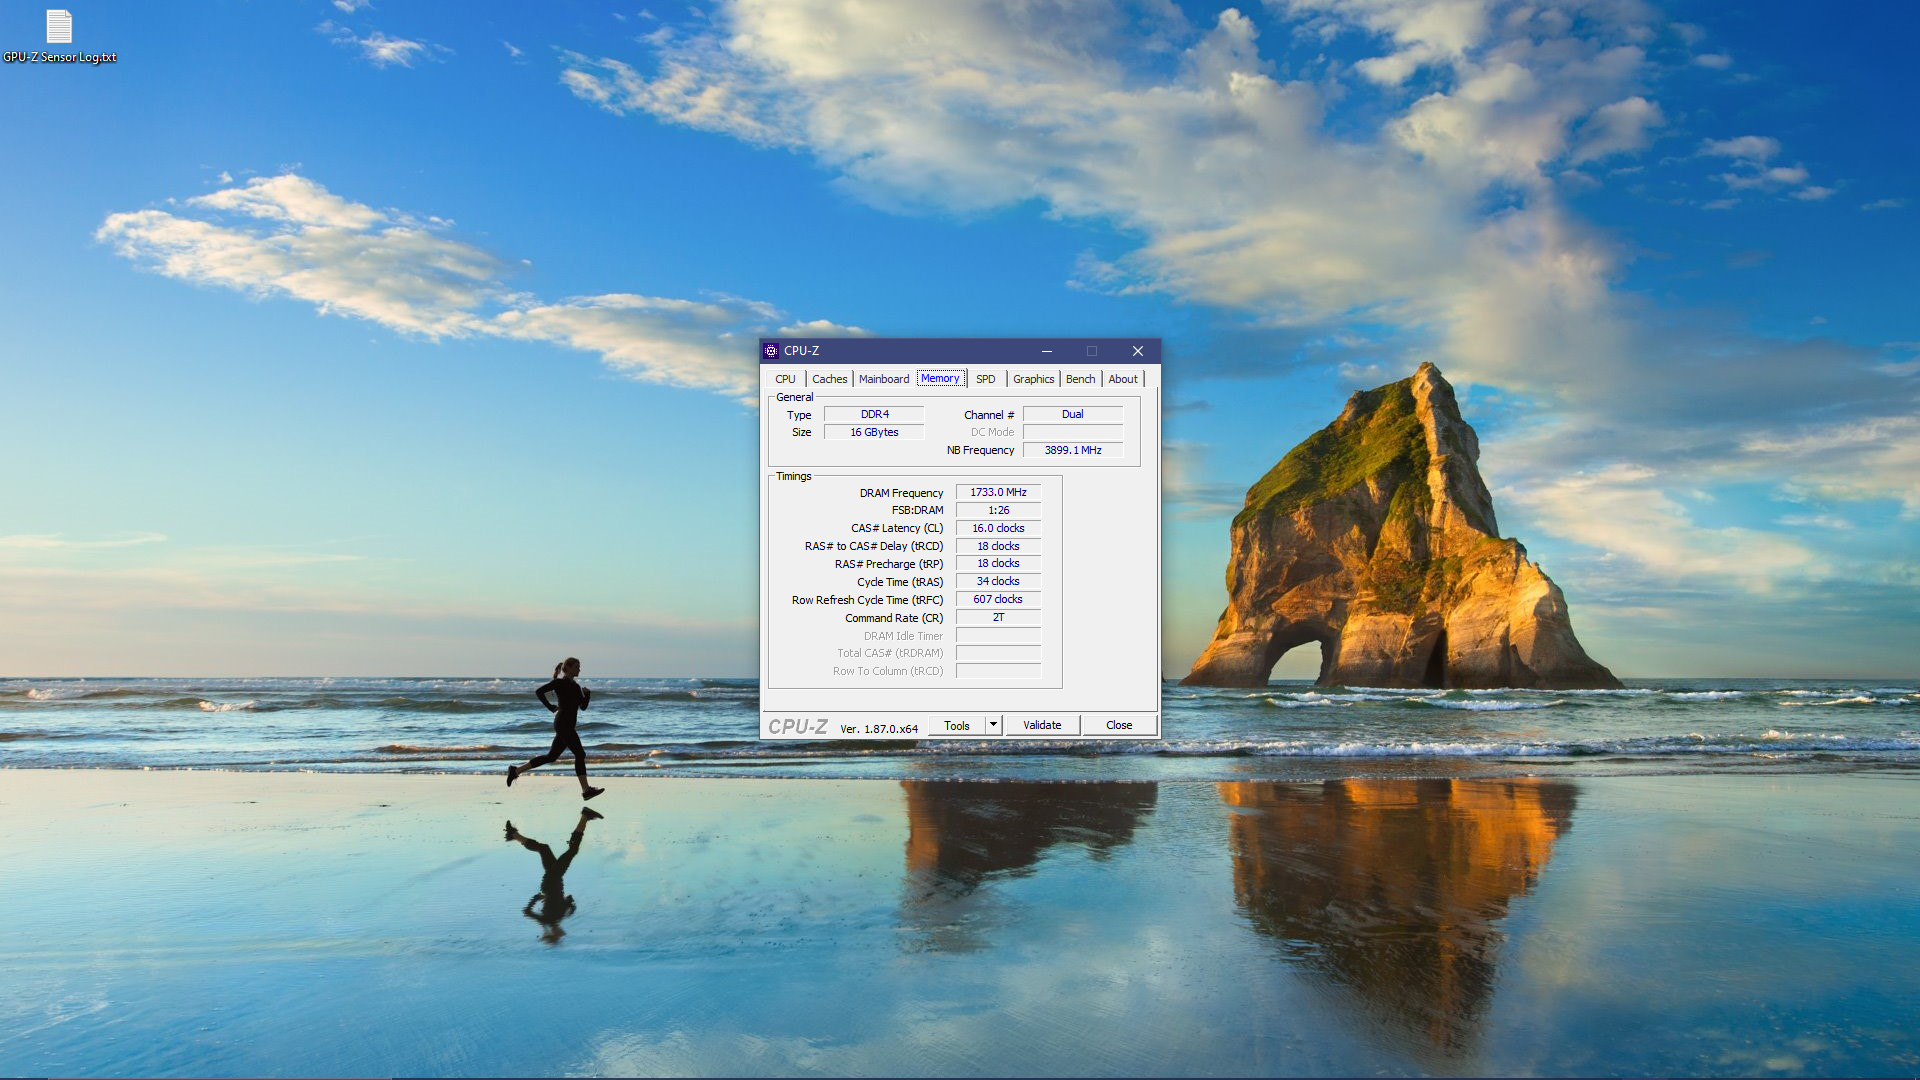Minimize the CPU-Z window
The width and height of the screenshot is (1920, 1080).
click(1046, 351)
